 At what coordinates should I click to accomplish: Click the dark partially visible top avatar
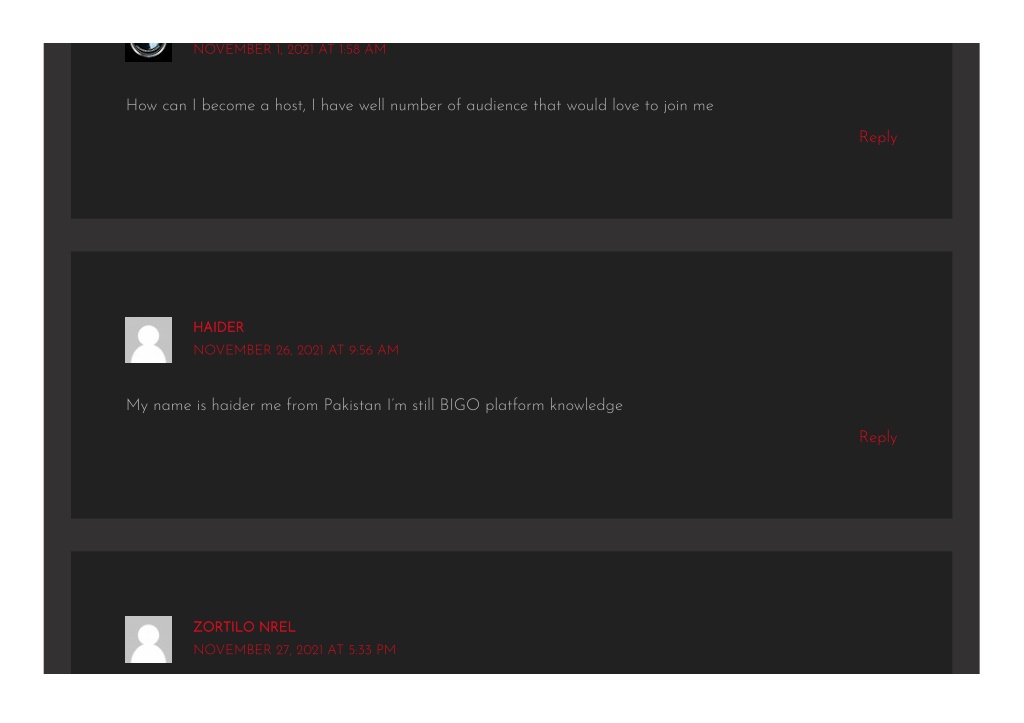(148, 52)
